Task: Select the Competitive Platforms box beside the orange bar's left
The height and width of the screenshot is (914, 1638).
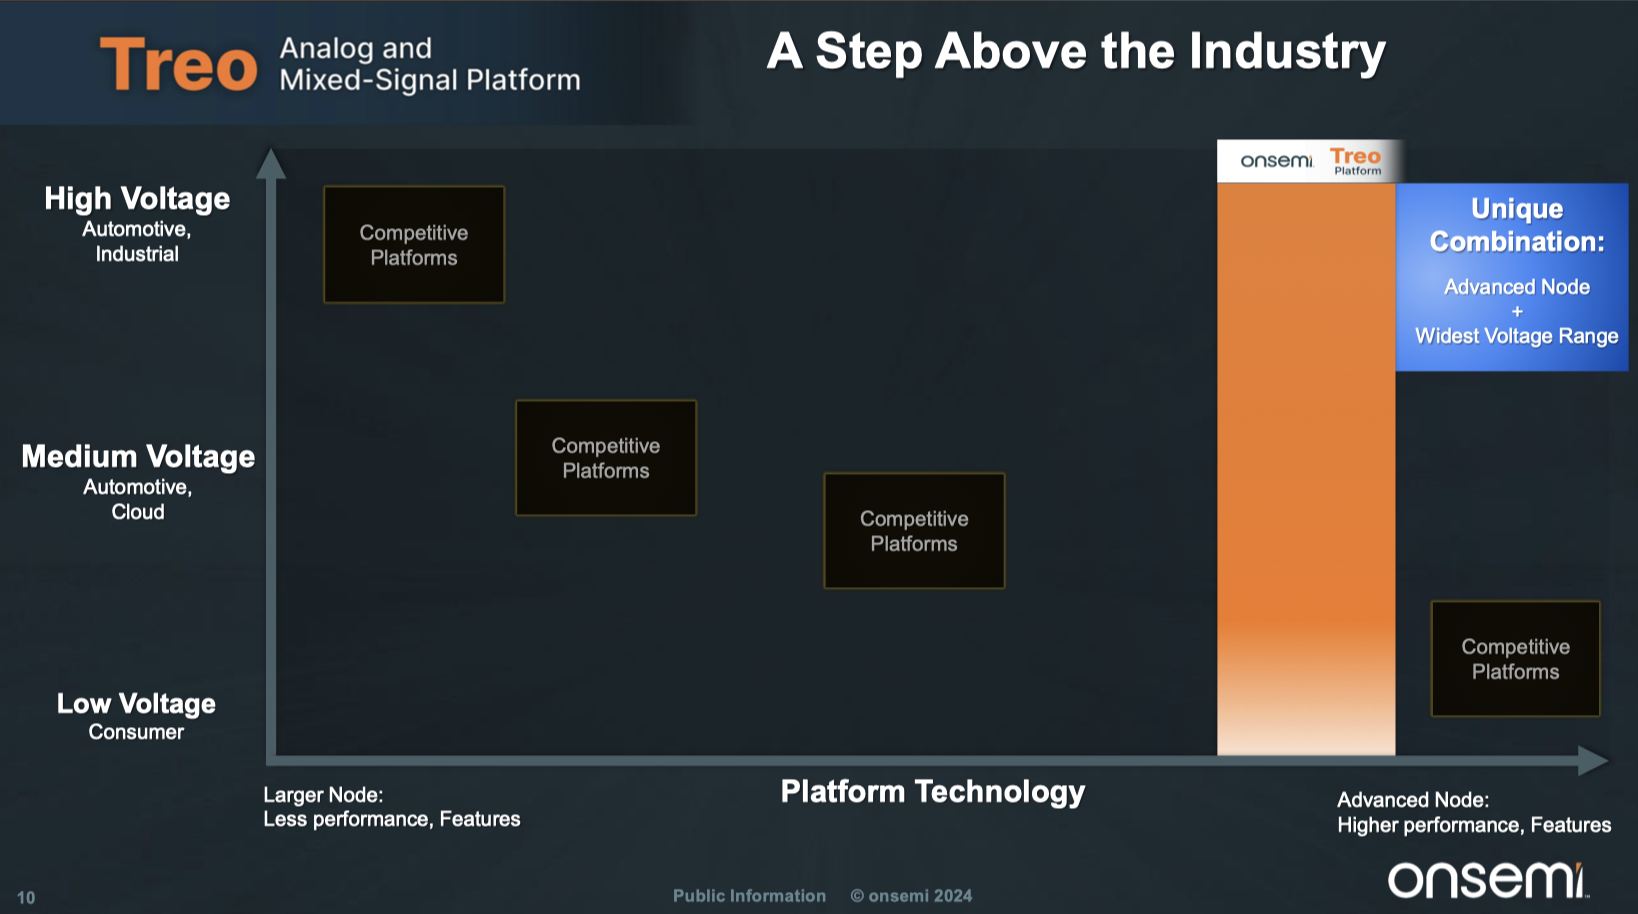Action: (914, 531)
